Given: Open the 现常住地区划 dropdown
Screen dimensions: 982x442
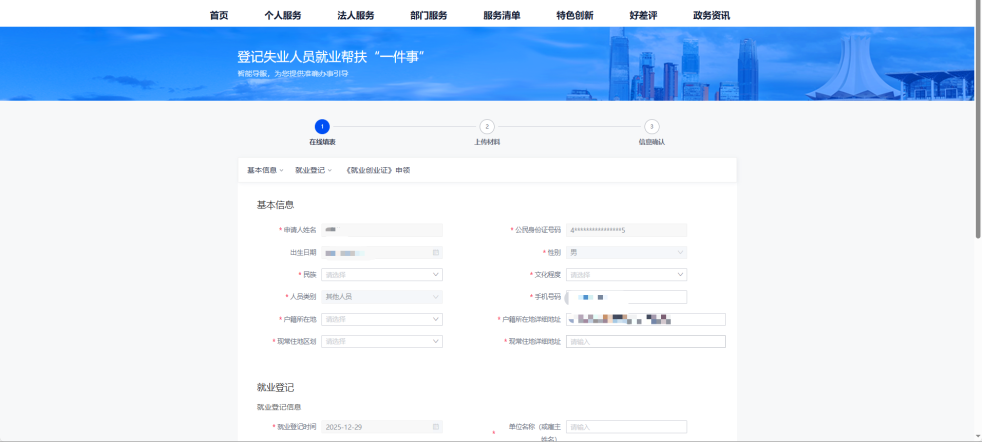Looking at the screenshot, I should 382,341.
